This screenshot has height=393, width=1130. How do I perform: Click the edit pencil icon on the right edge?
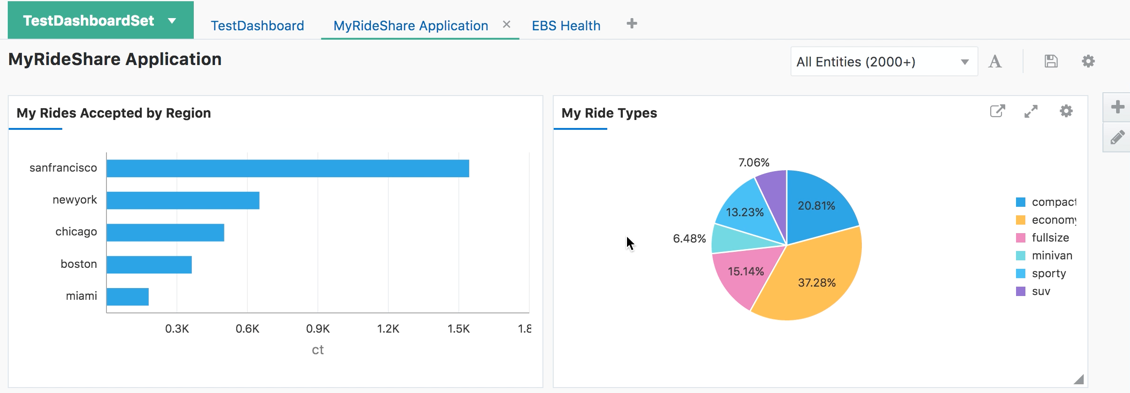[x=1118, y=137]
